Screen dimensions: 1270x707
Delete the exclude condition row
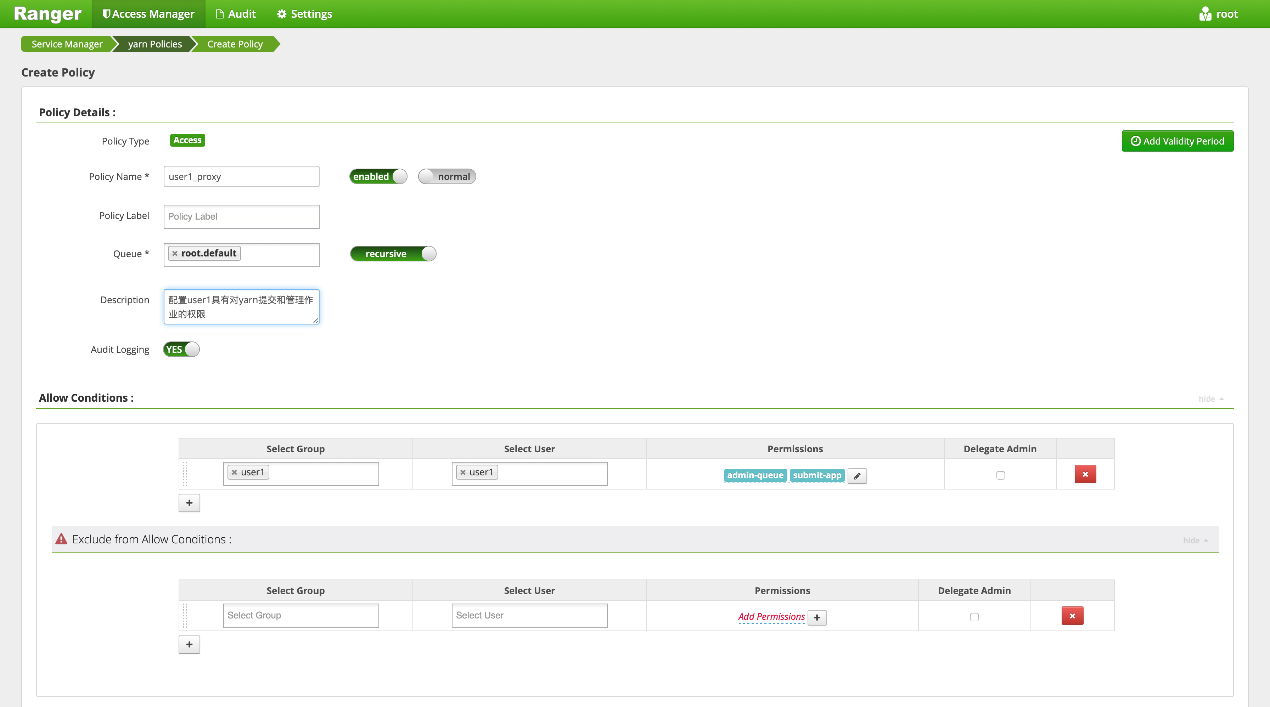[1072, 616]
